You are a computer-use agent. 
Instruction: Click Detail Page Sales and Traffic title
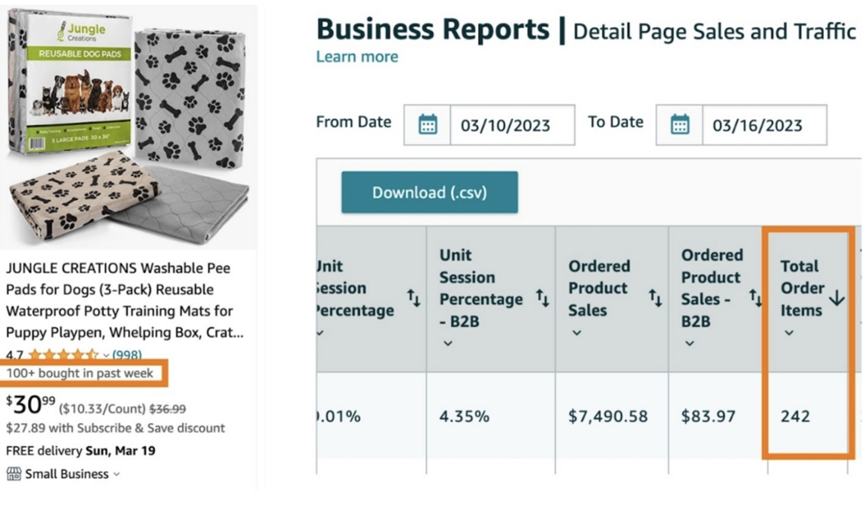pyautogui.click(x=715, y=31)
